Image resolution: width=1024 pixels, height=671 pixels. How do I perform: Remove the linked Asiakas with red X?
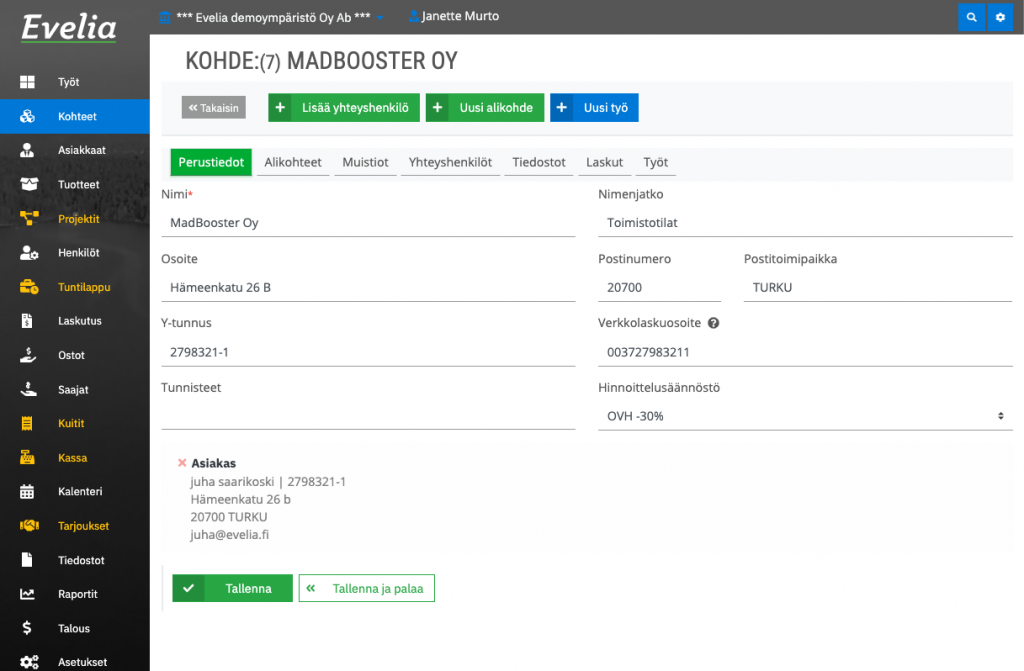tap(182, 463)
